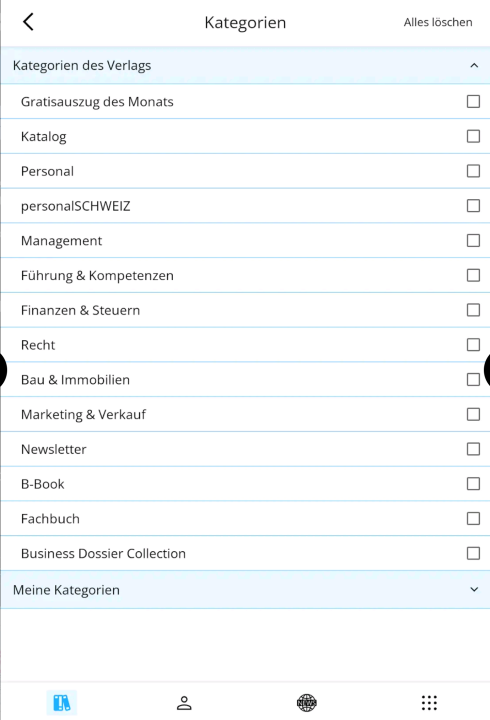Viewport: 490px width, 720px height.
Task: Check the Management category box
Action: 473,241
